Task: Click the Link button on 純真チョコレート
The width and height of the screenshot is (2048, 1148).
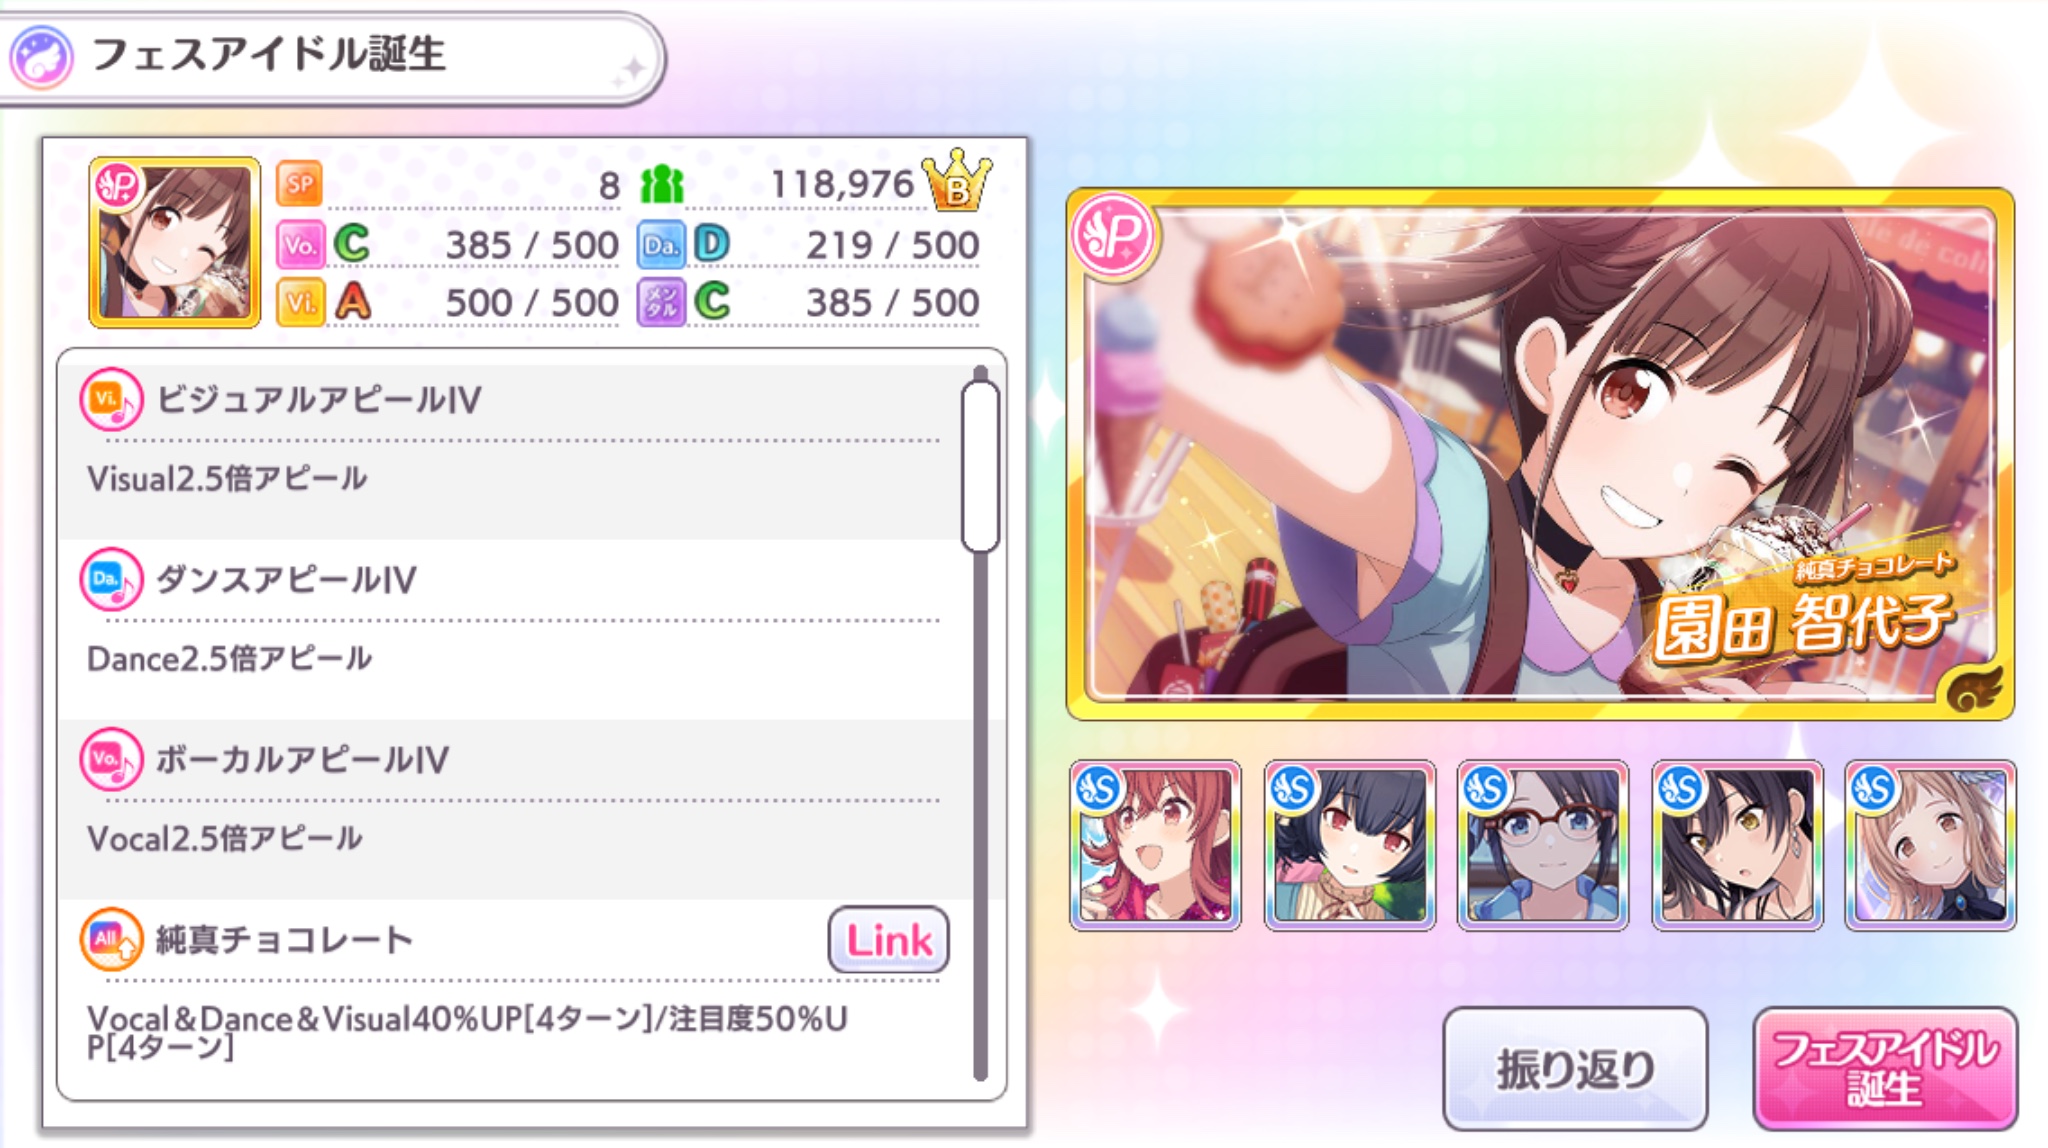Action: click(x=888, y=940)
